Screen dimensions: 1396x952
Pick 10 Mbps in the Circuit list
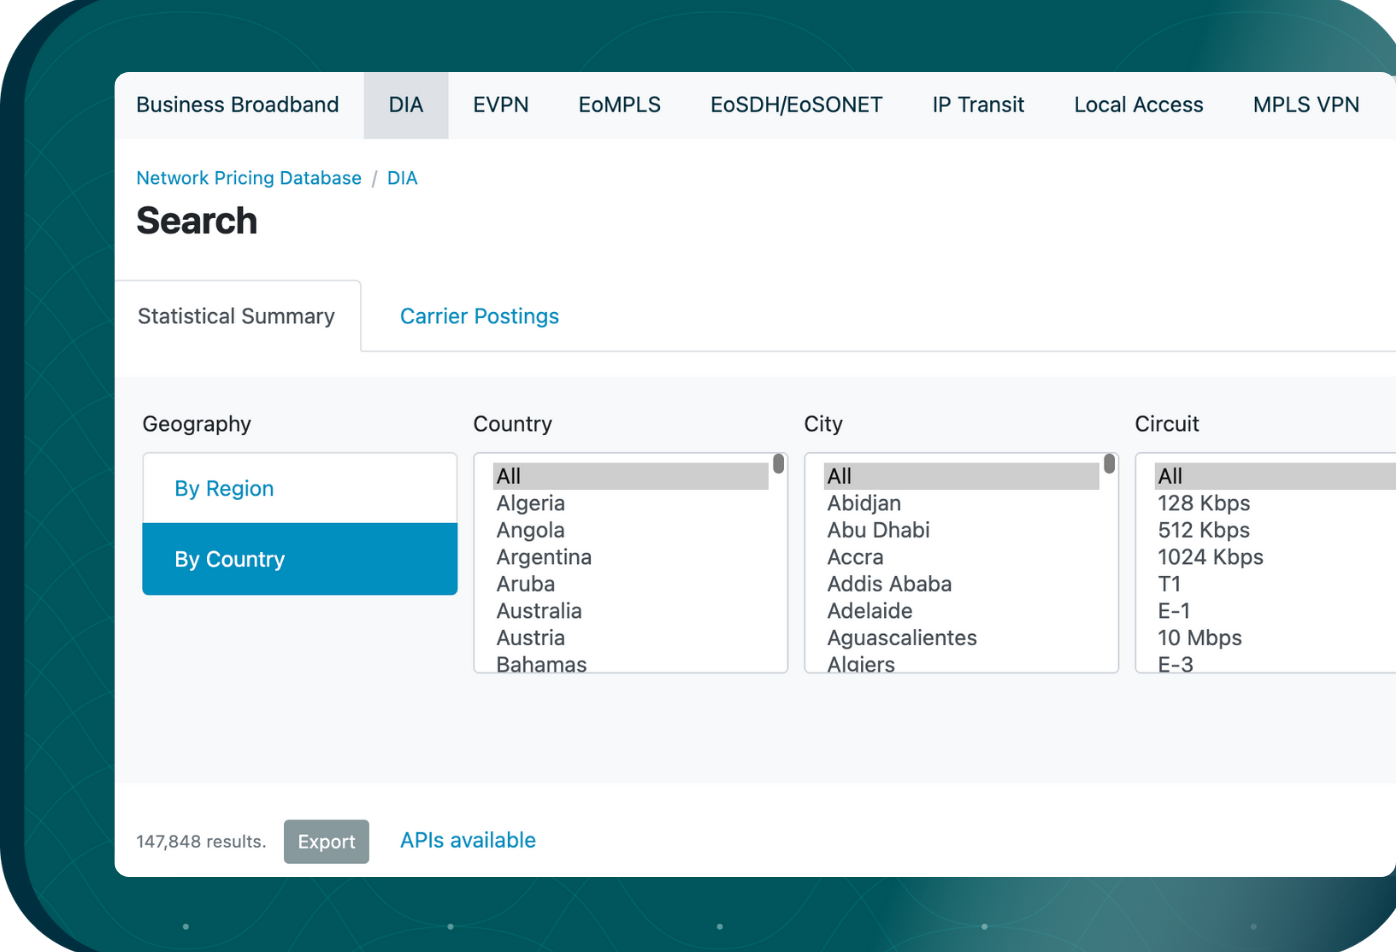[1199, 638]
